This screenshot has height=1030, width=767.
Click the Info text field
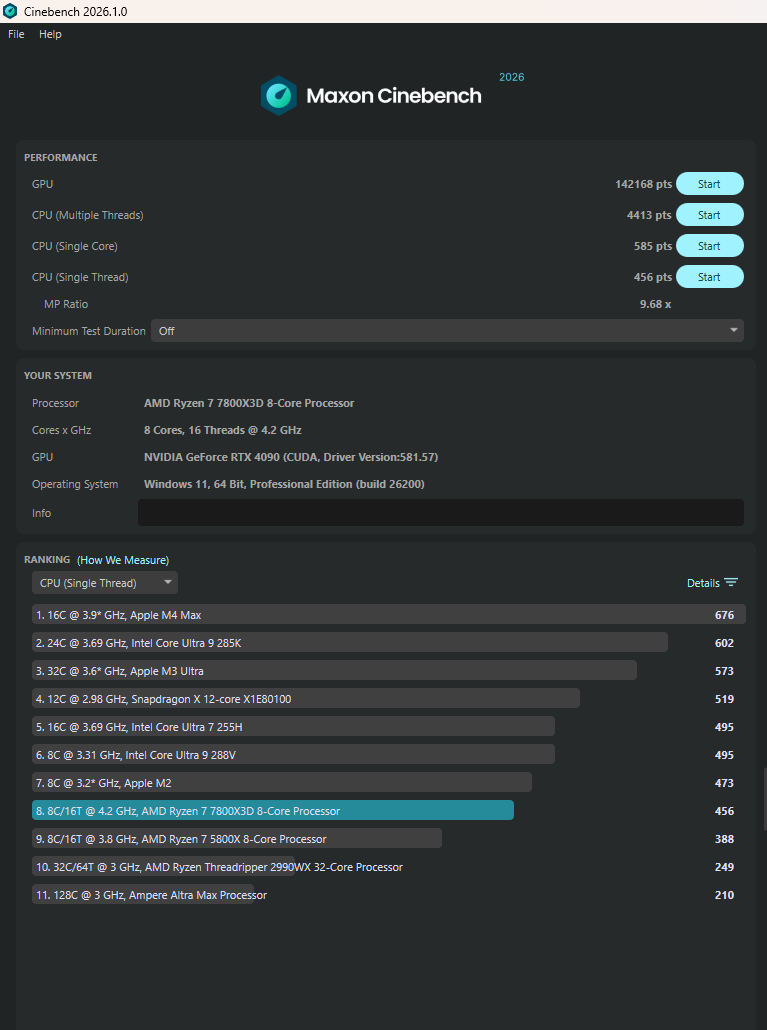point(441,512)
